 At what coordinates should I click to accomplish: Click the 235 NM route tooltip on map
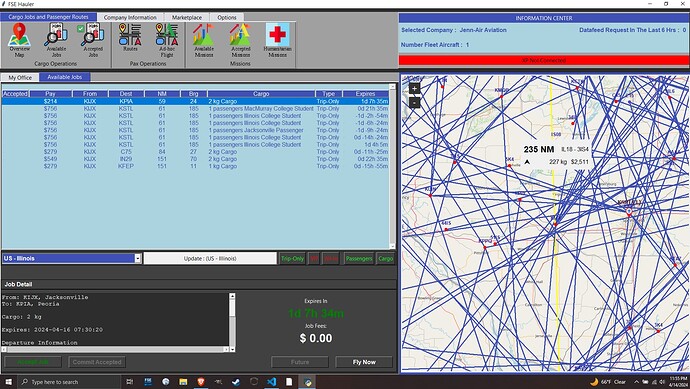tap(556, 155)
